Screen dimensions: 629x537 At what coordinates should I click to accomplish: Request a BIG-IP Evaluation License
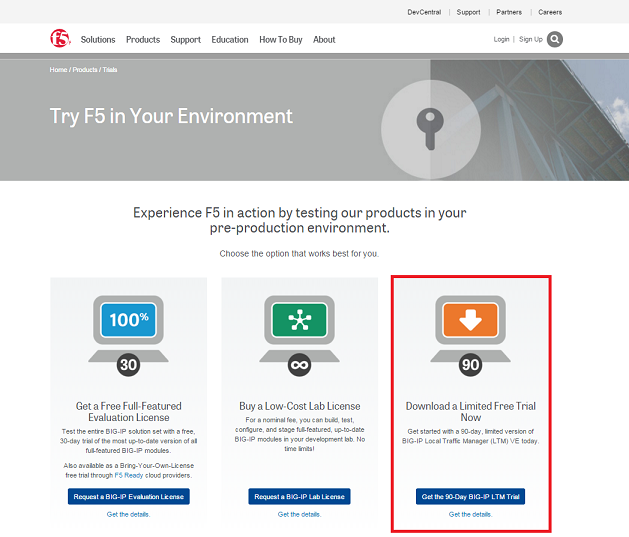pyautogui.click(x=129, y=496)
